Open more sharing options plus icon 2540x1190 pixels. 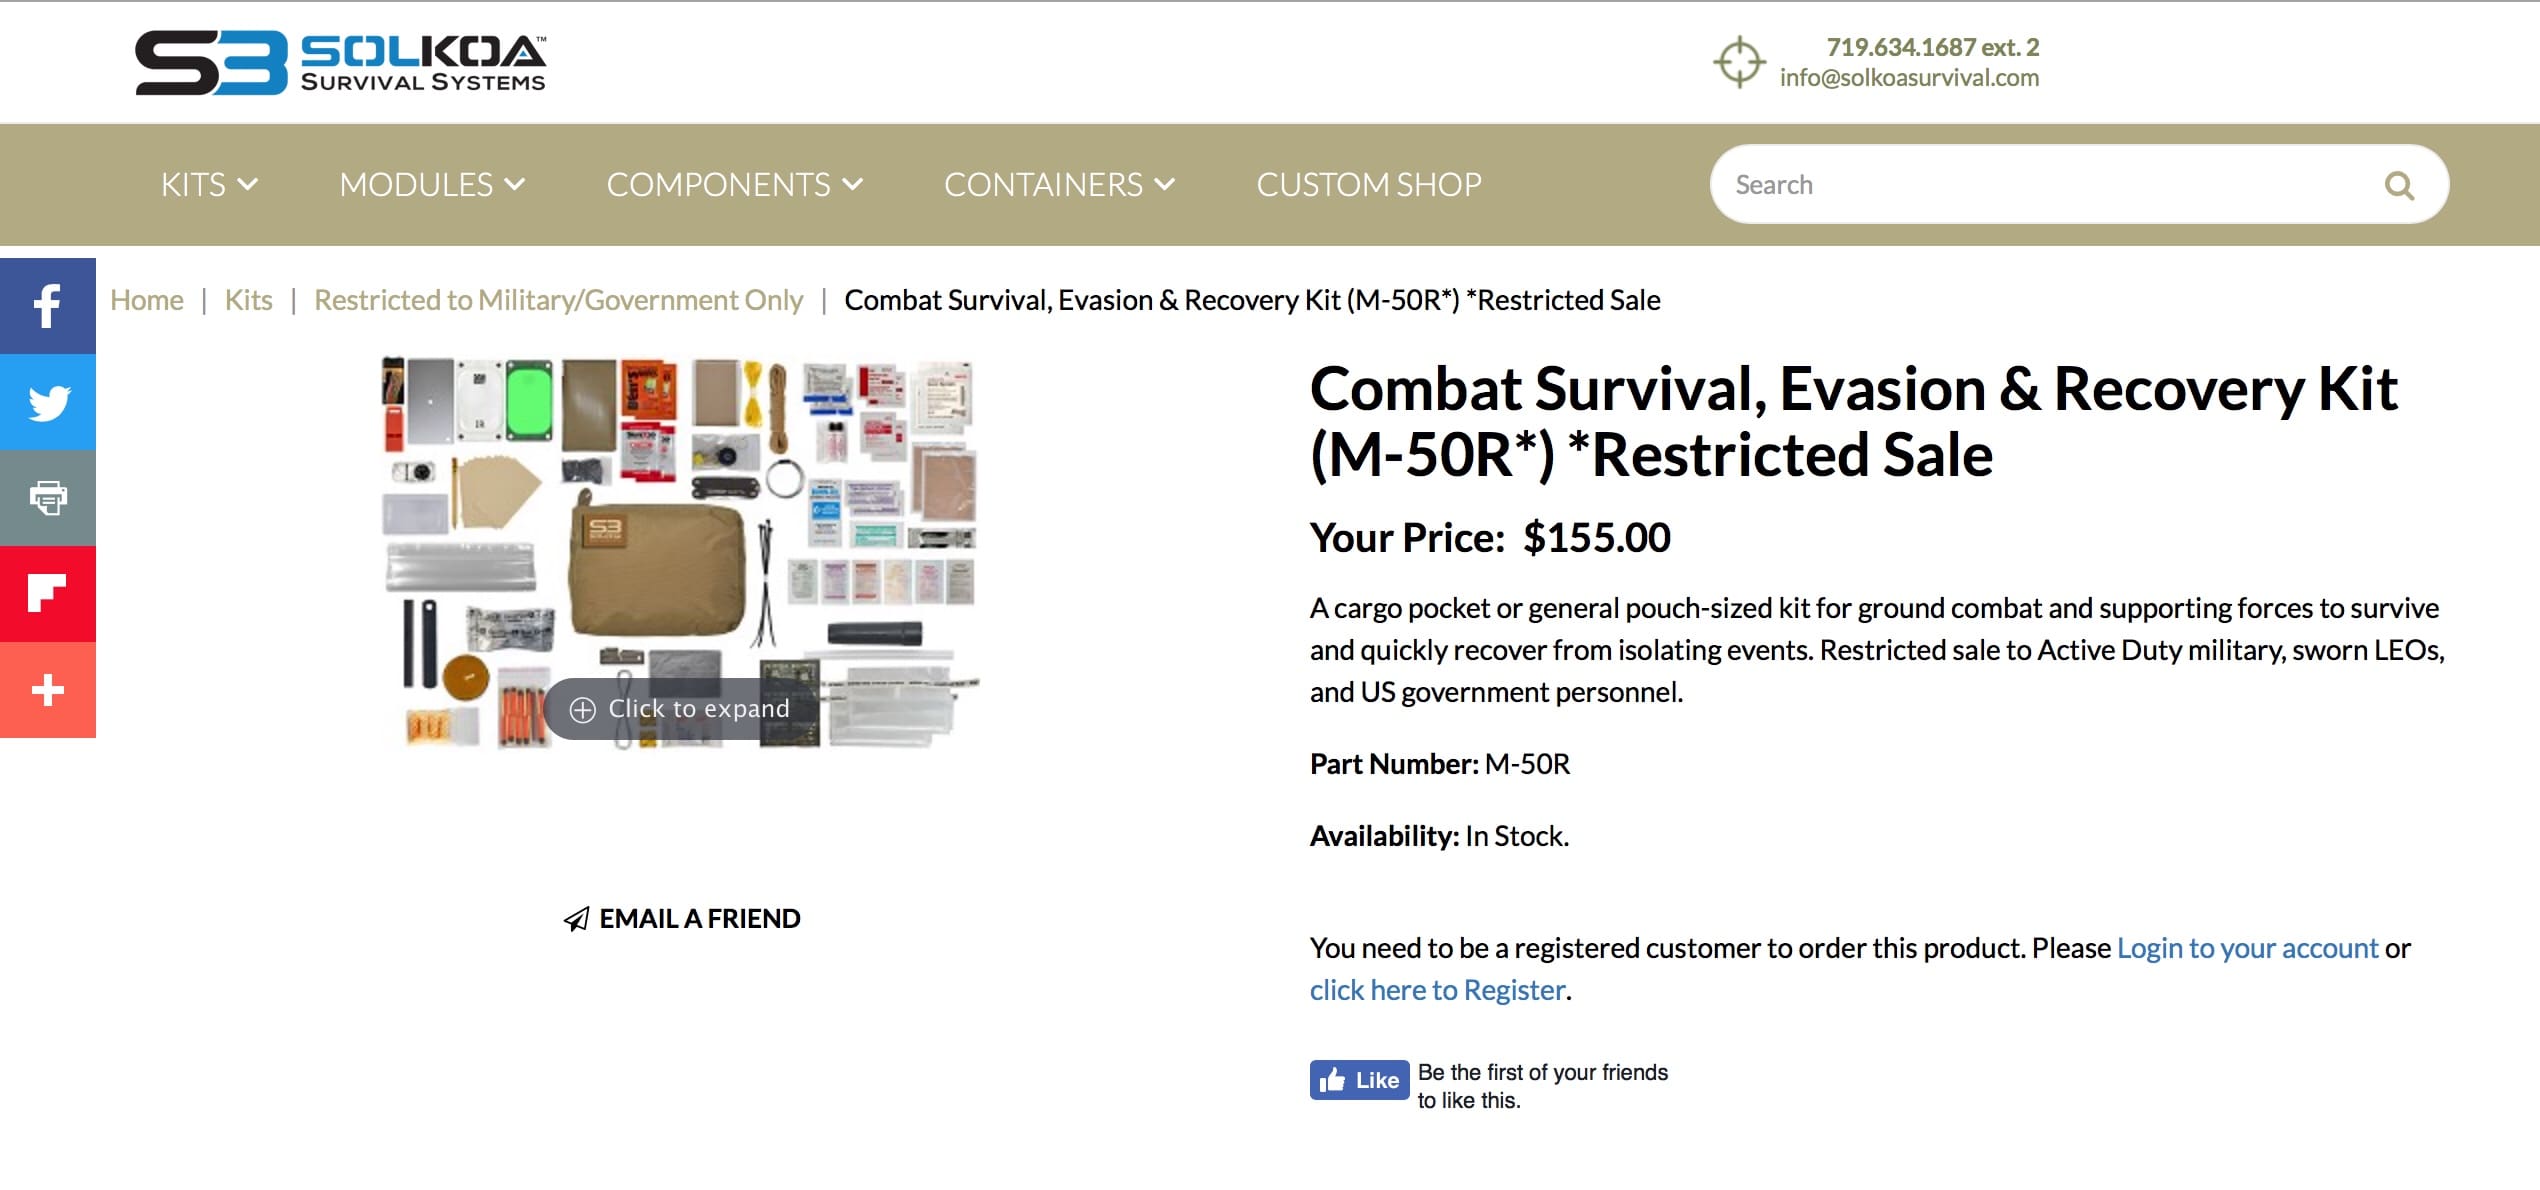point(47,690)
